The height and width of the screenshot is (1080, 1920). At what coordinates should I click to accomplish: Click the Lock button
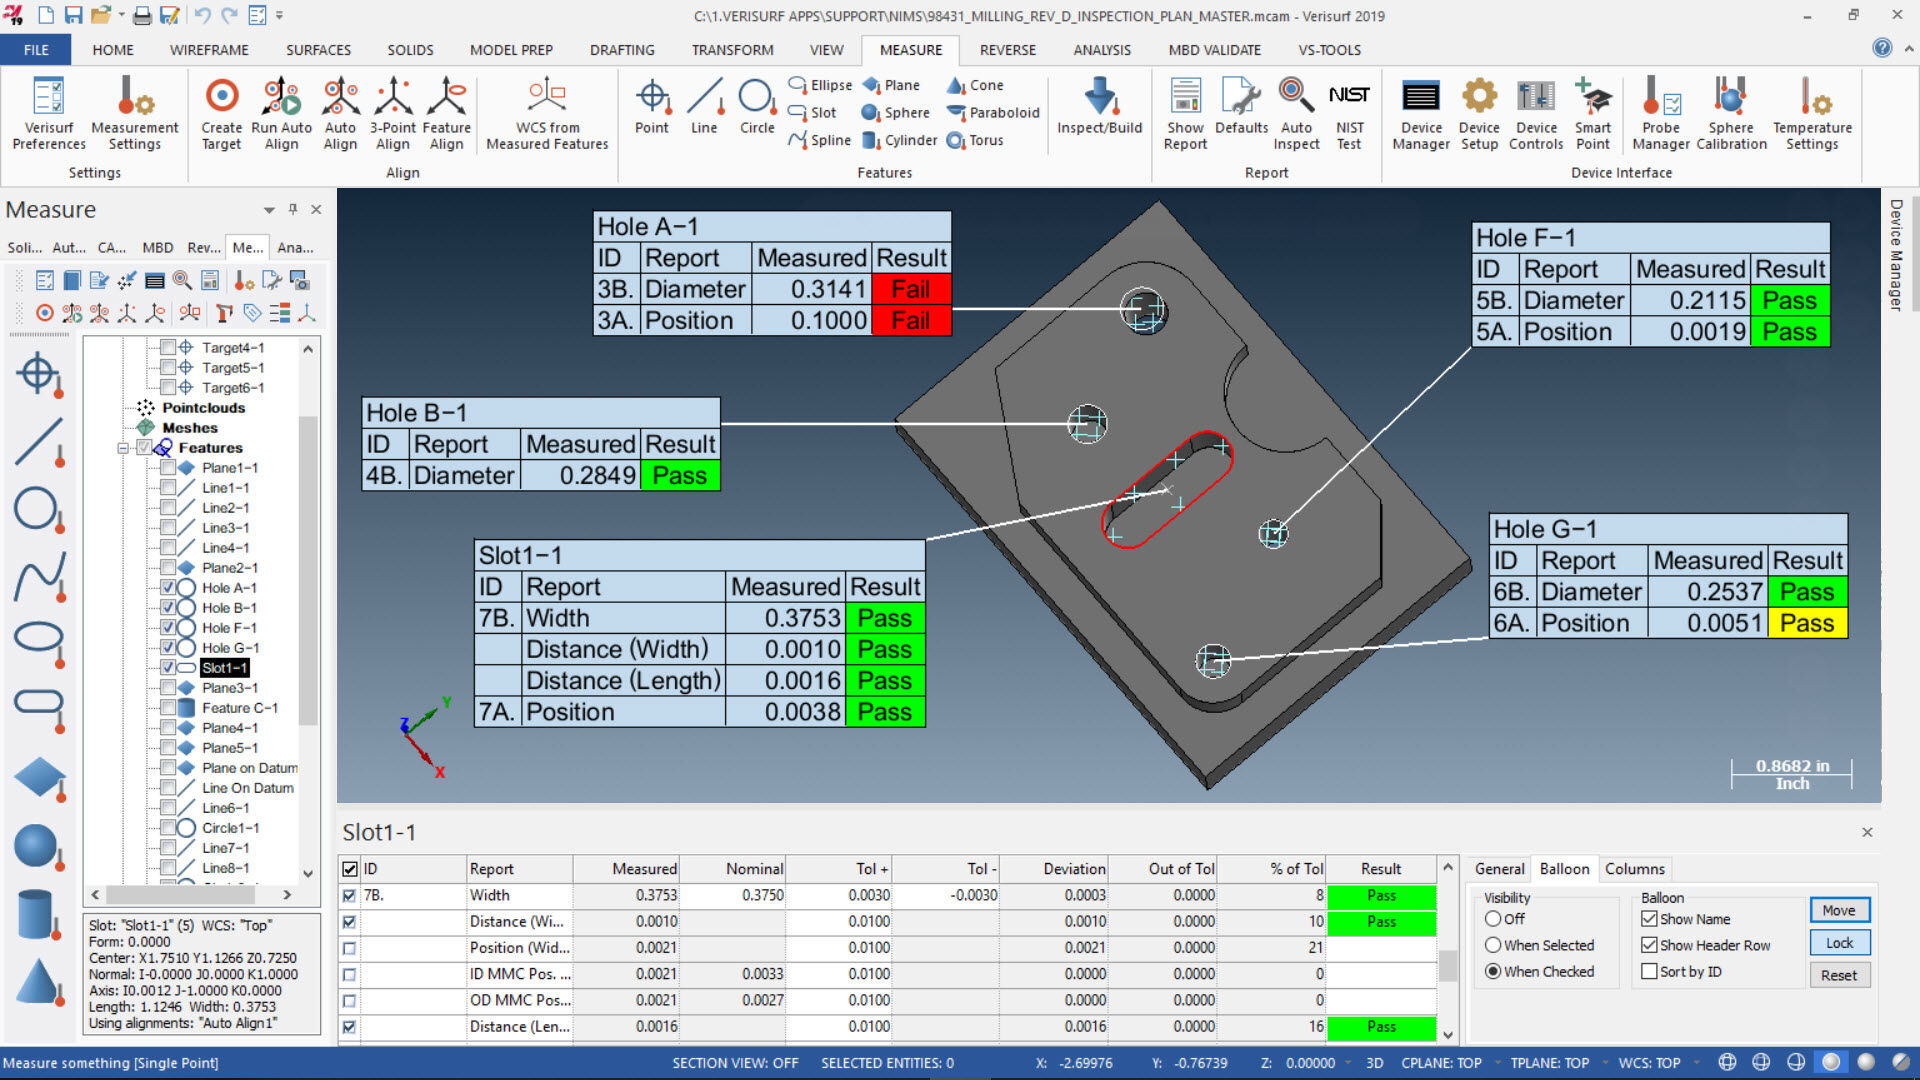point(1839,942)
